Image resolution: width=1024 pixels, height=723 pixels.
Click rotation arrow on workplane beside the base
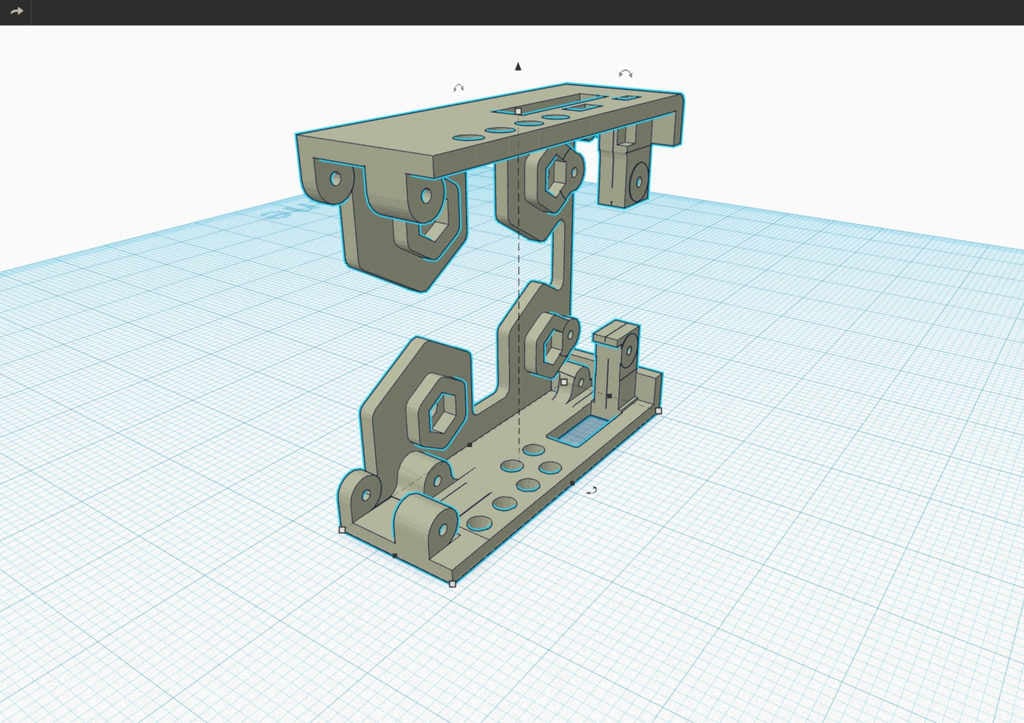591,490
